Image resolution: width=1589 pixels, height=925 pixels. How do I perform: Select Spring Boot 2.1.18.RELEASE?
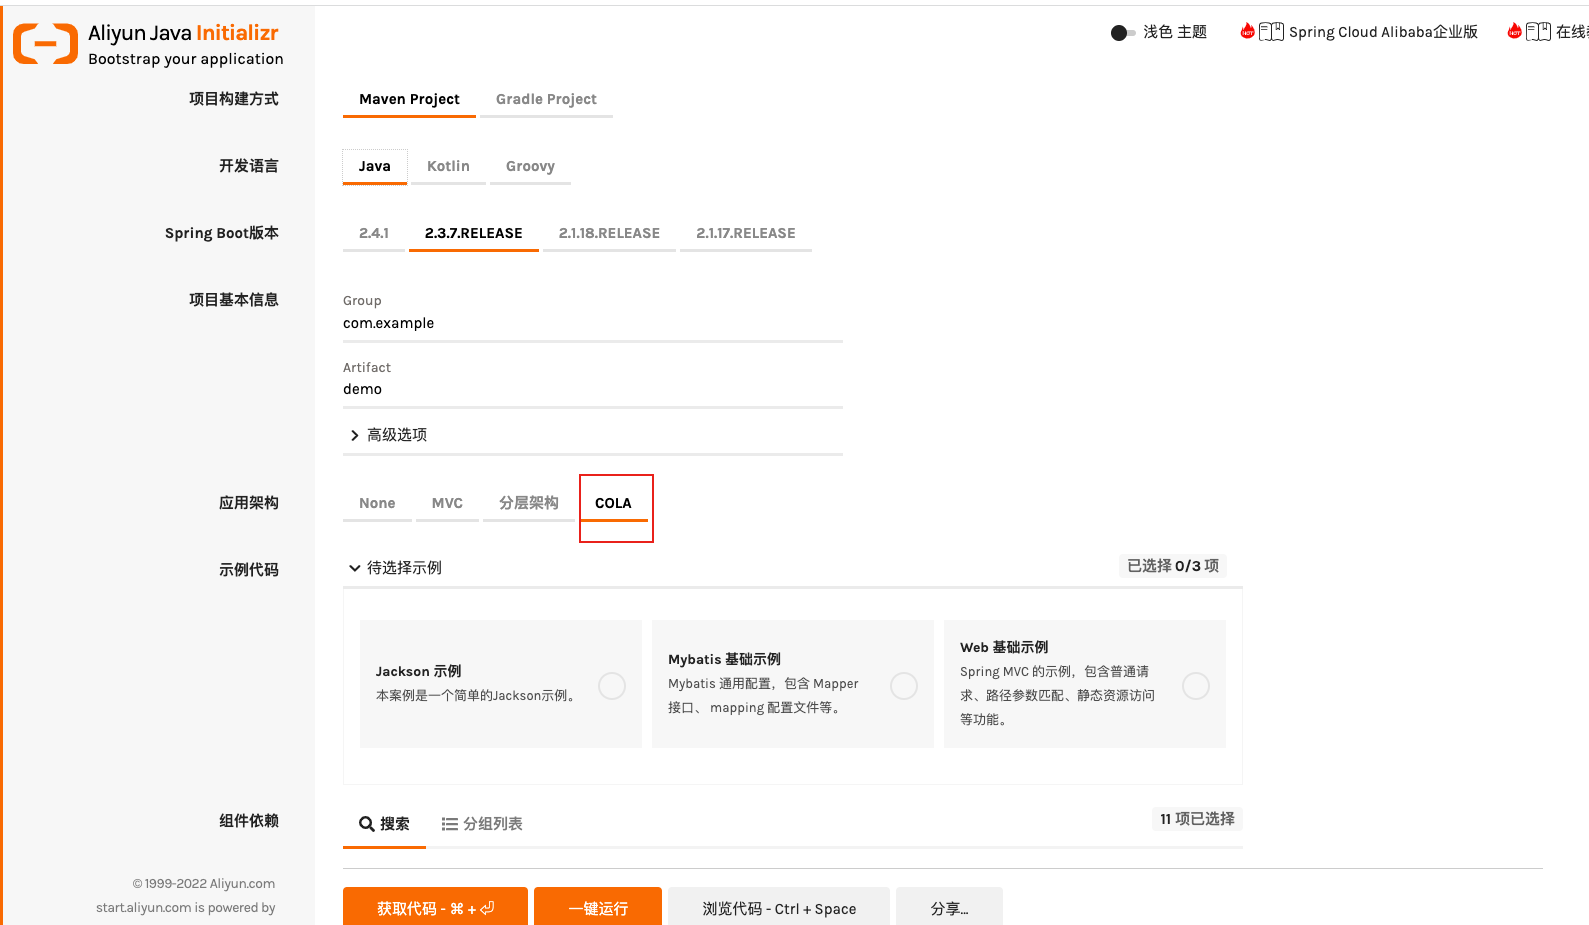pyautogui.click(x=609, y=233)
